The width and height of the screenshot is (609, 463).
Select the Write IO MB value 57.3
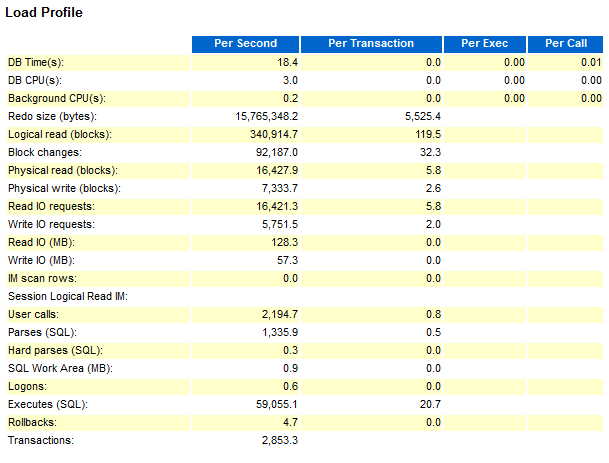(x=287, y=260)
